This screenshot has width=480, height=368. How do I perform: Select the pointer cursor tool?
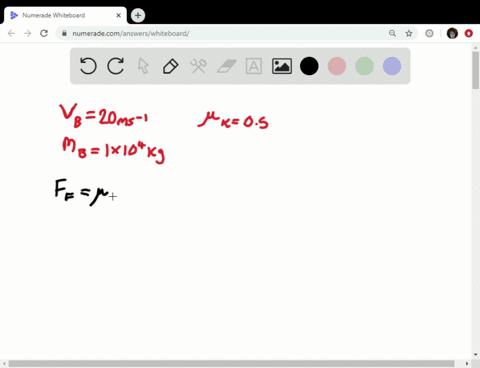[143, 66]
